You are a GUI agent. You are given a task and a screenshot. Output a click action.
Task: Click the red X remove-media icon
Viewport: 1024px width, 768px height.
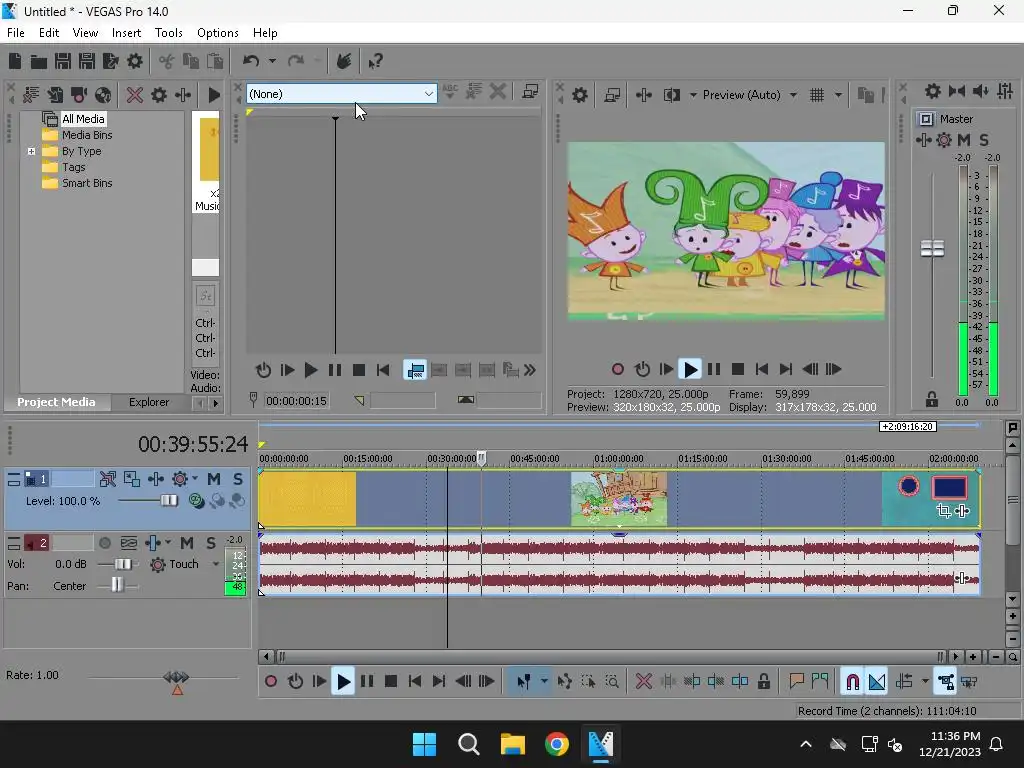pyautogui.click(x=135, y=95)
